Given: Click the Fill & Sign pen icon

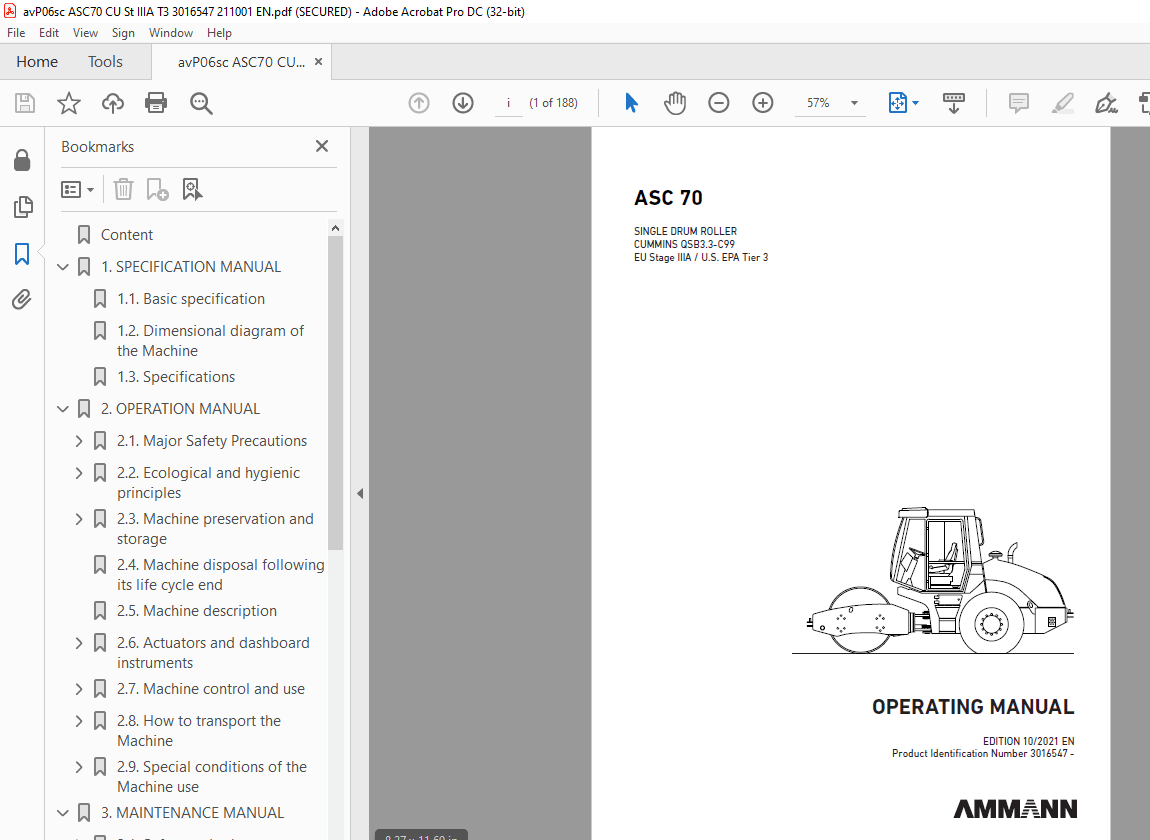Looking at the screenshot, I should point(1106,103).
